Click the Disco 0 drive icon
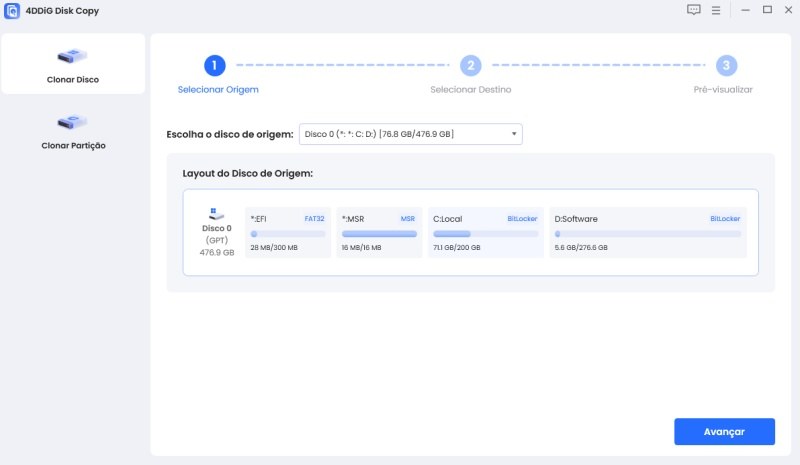 click(x=216, y=213)
